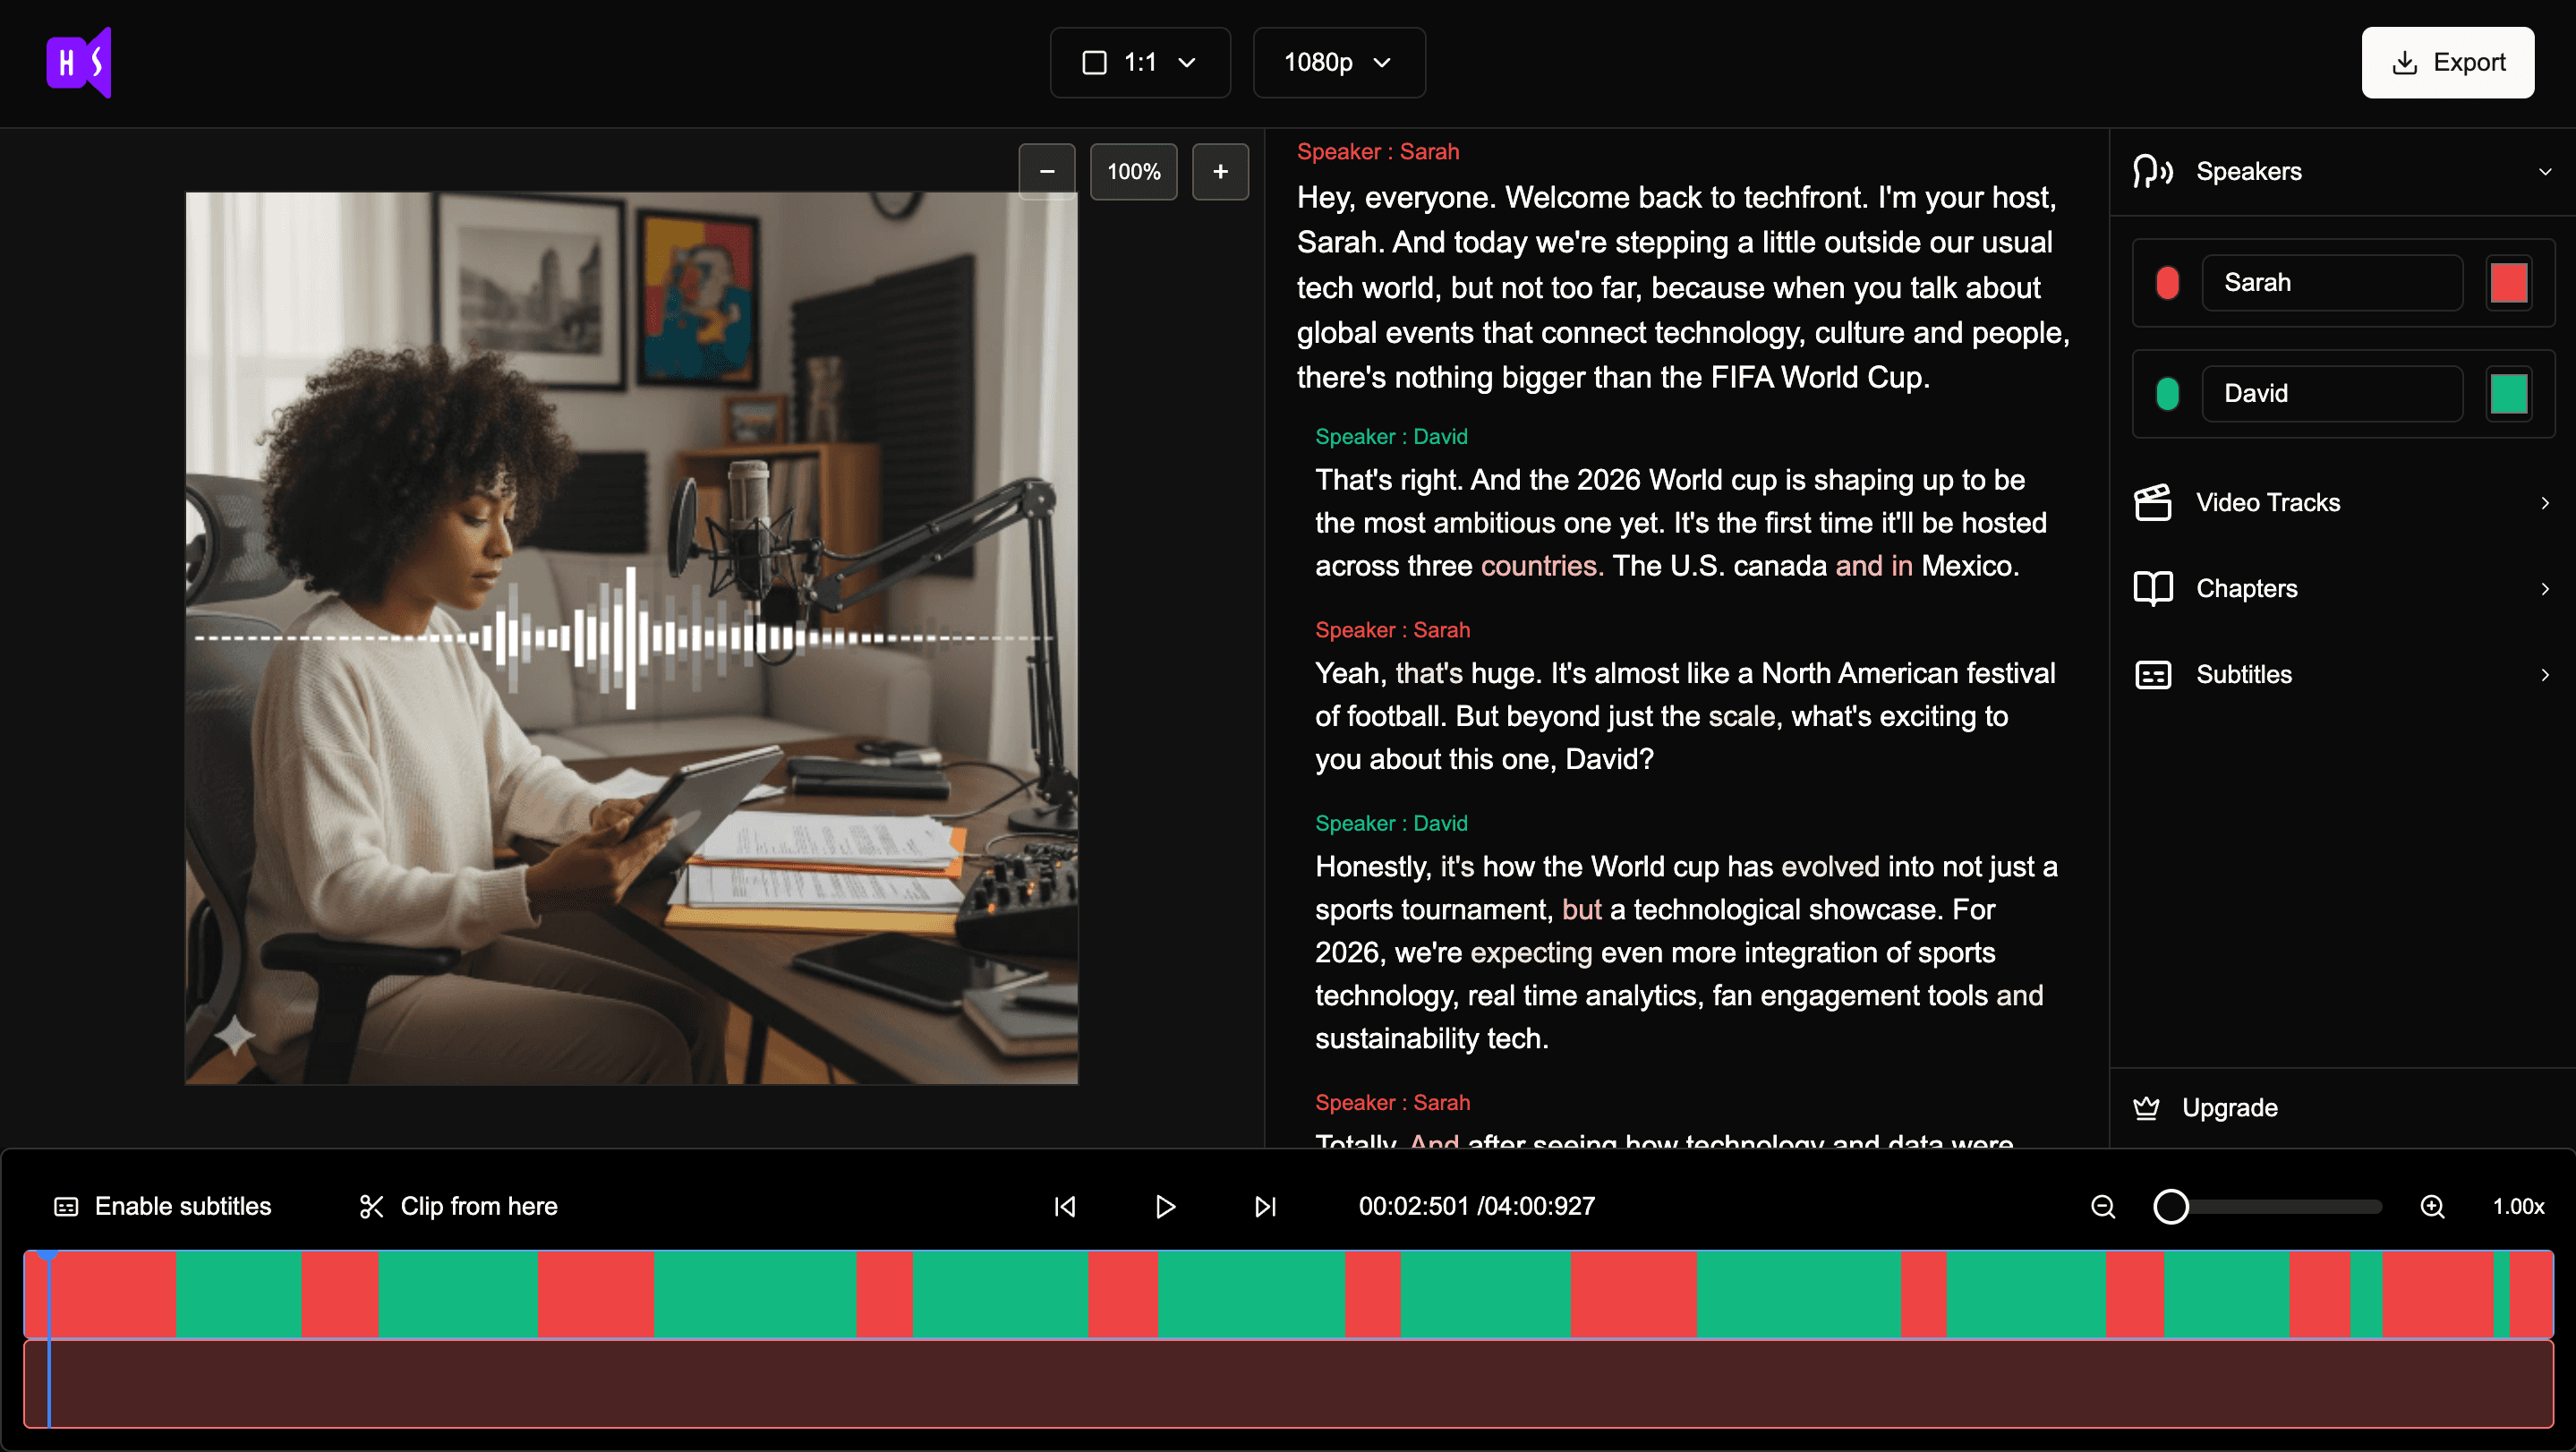Toggle Sarah's speaker color dot
The width and height of the screenshot is (2576, 1452).
[2167, 282]
